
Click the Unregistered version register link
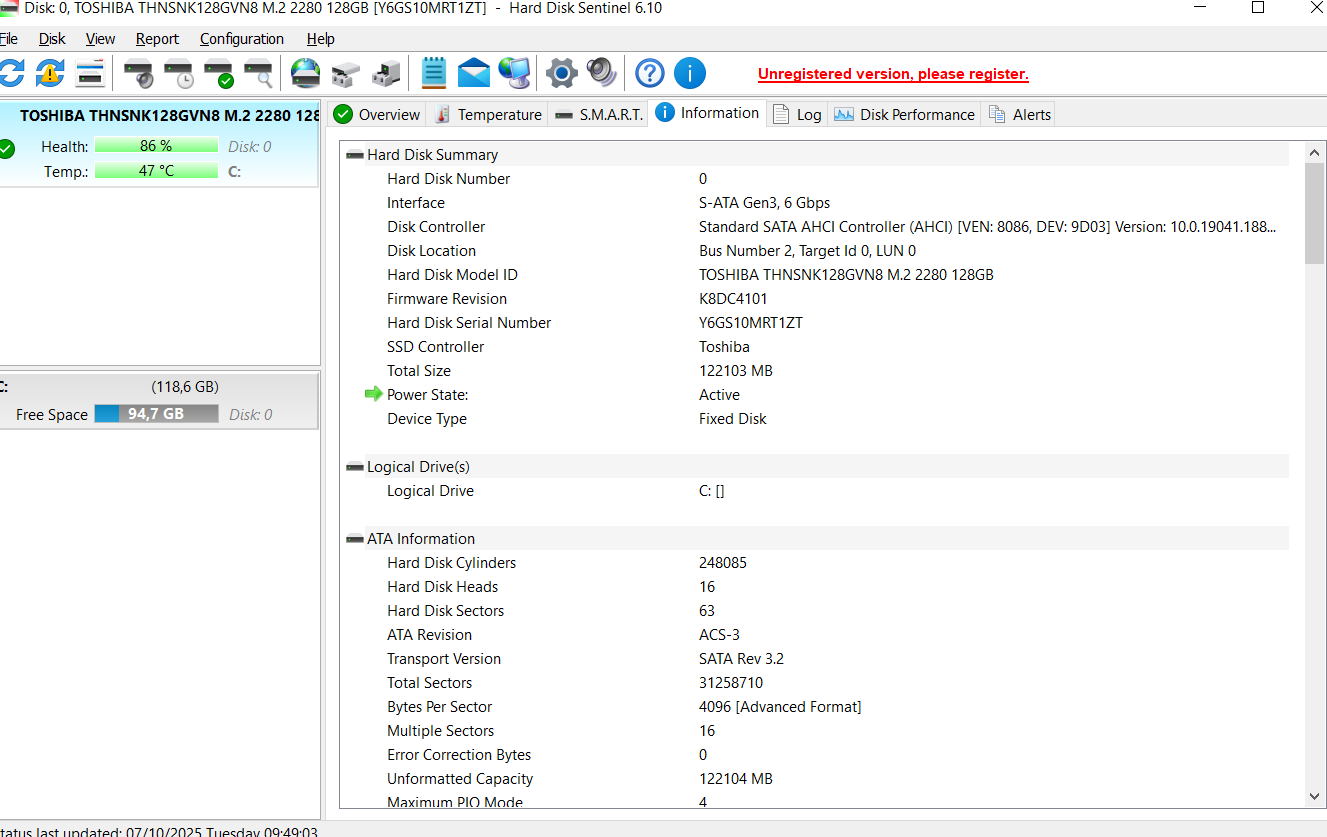893,74
